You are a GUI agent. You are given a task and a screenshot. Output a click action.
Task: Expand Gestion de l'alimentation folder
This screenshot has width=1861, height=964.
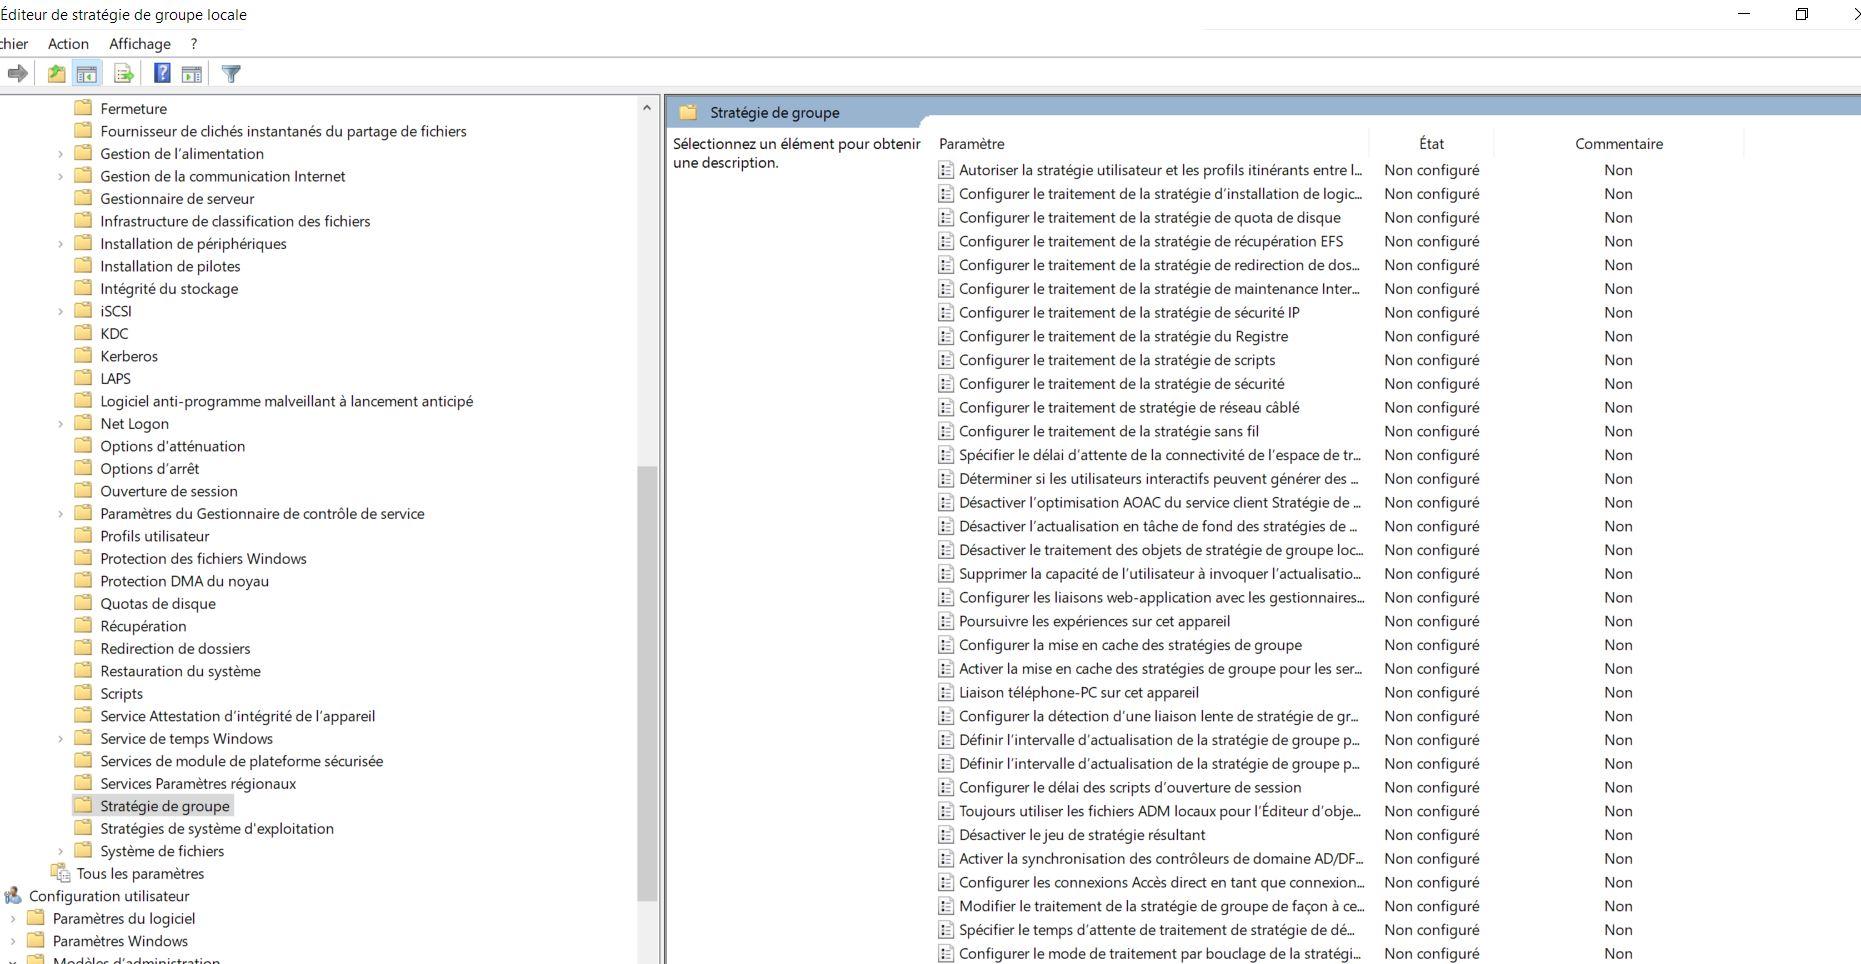click(60, 154)
